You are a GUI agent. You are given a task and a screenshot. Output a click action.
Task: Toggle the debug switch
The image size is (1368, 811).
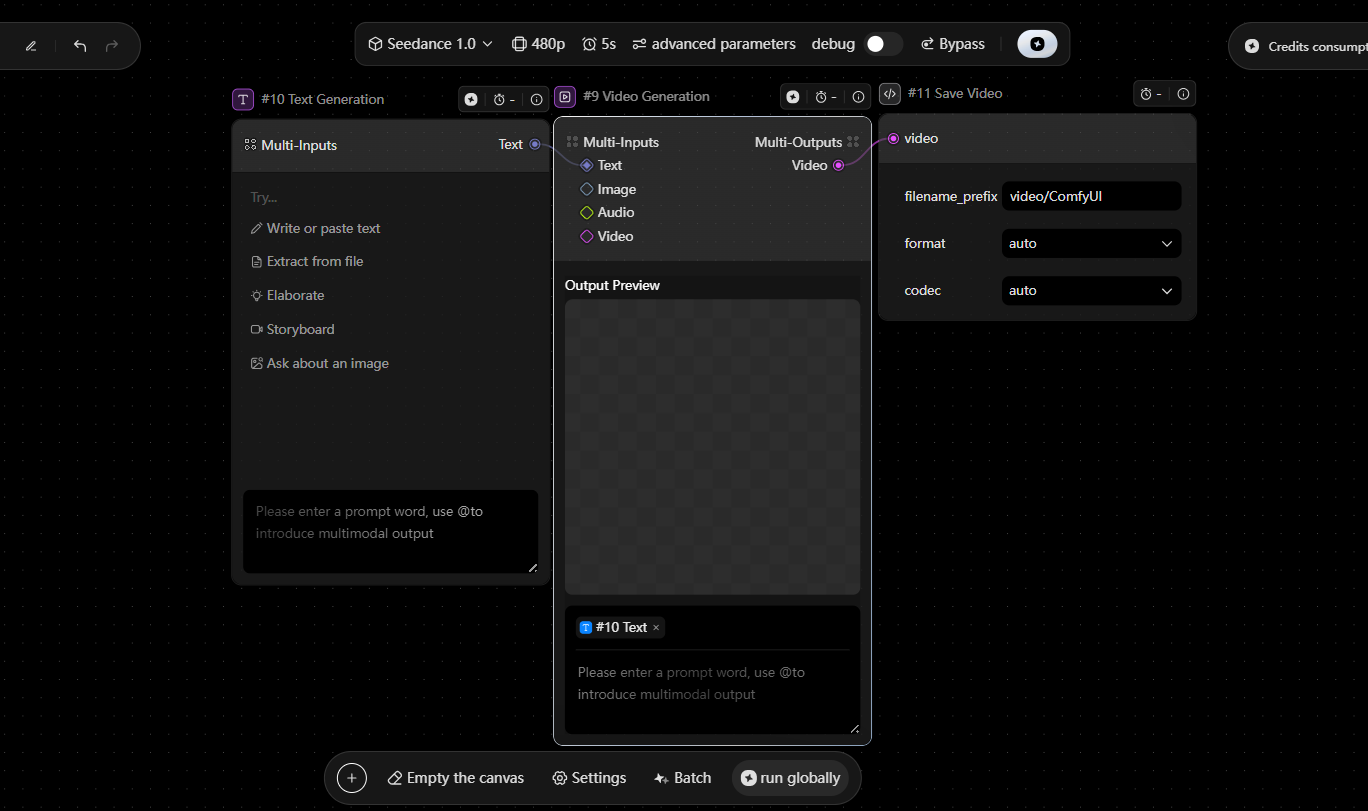(x=883, y=44)
